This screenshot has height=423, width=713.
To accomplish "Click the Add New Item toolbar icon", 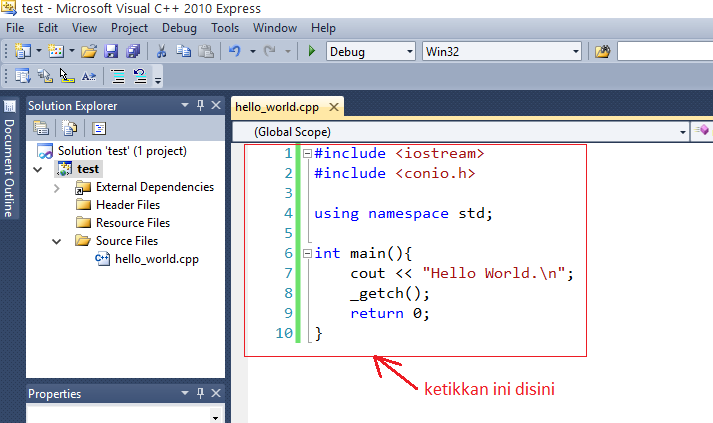I will click(x=56, y=51).
